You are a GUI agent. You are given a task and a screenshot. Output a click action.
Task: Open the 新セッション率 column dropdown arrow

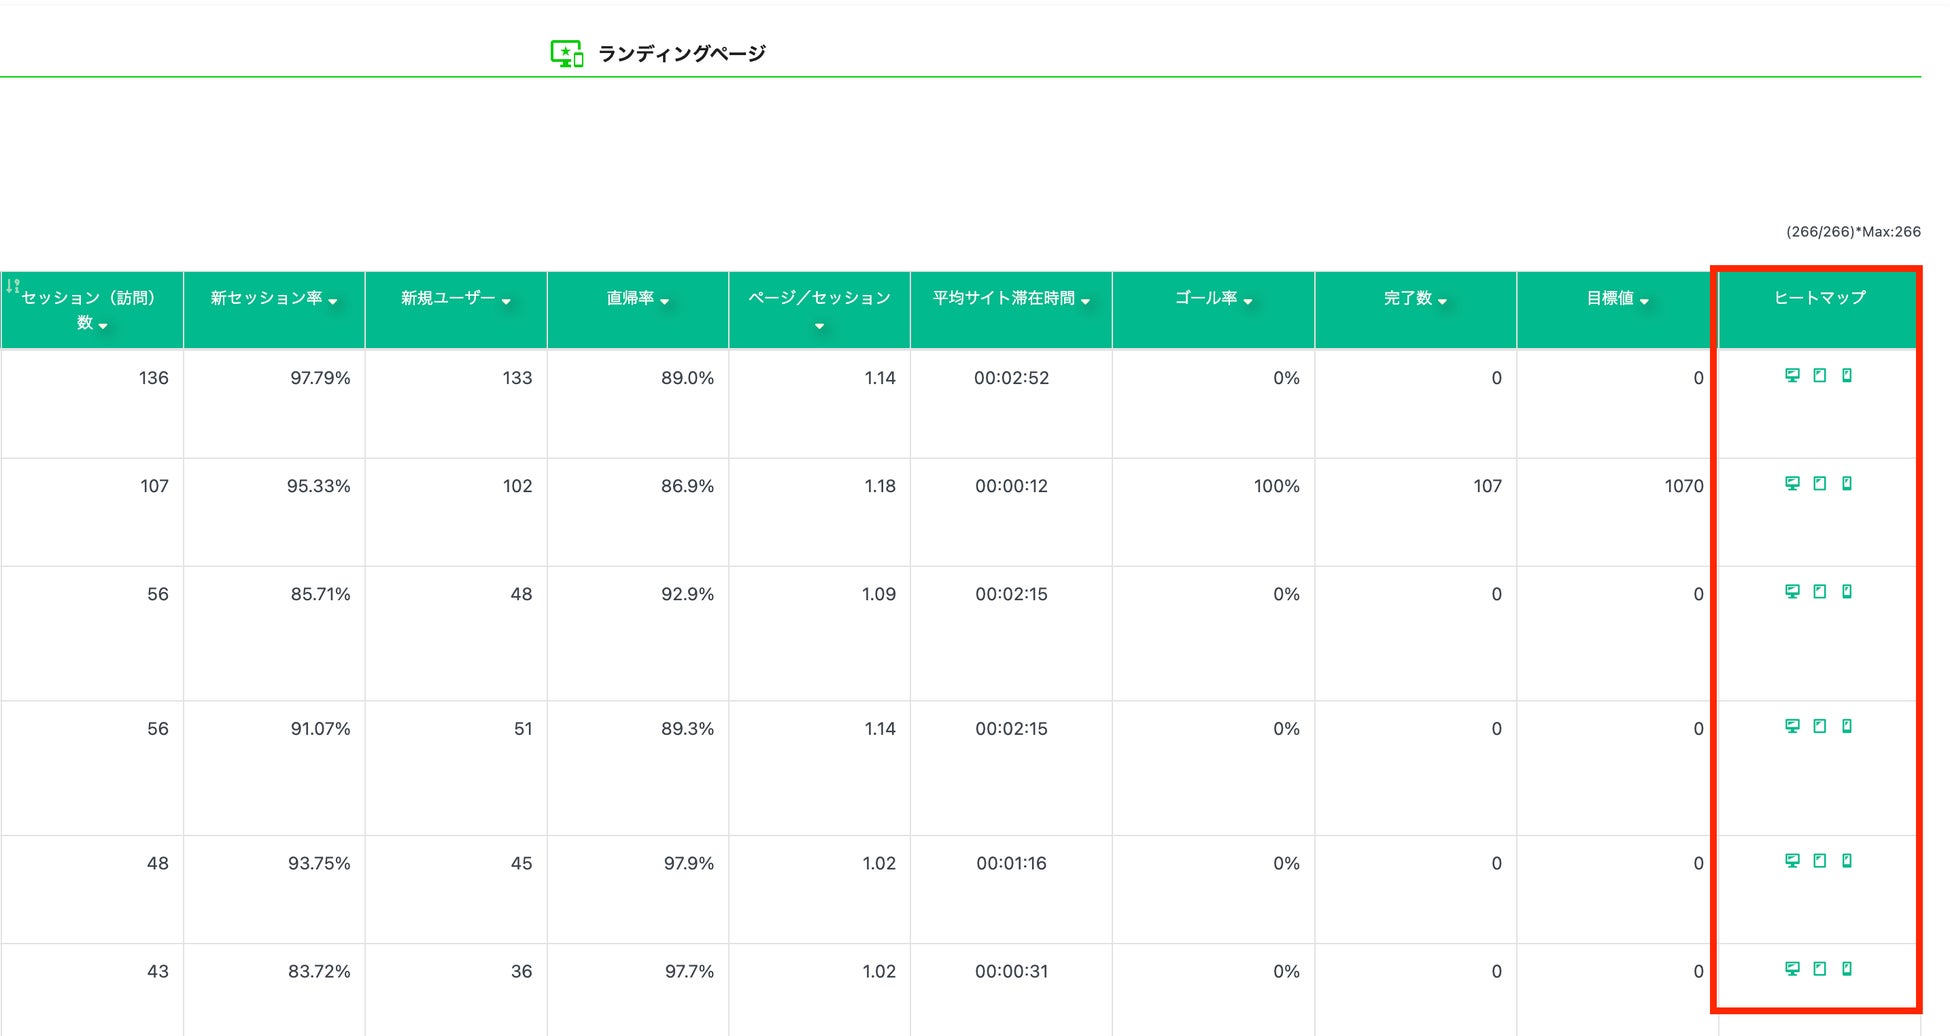click(333, 301)
